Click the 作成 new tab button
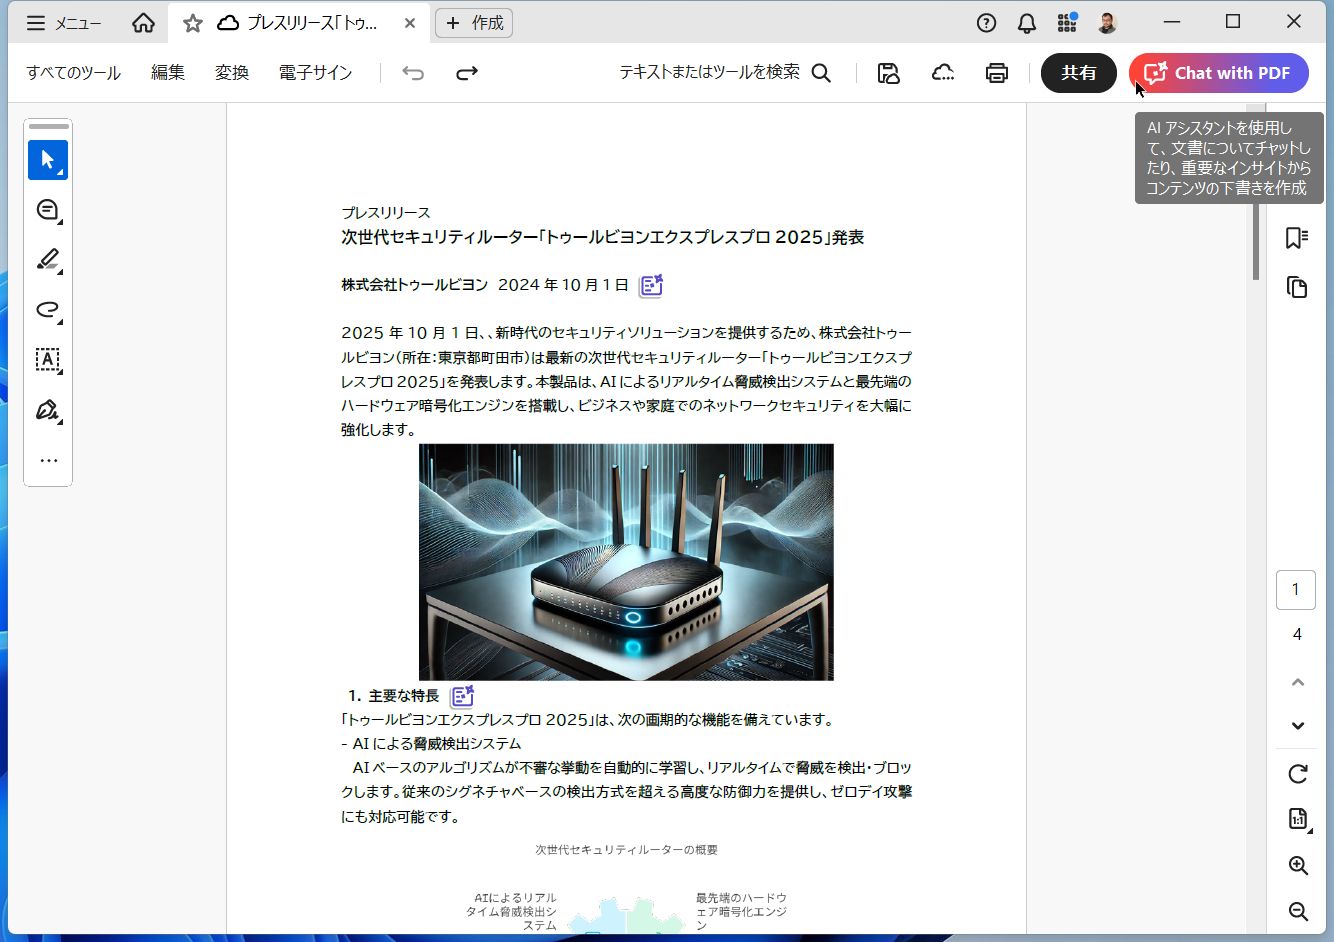 (474, 23)
